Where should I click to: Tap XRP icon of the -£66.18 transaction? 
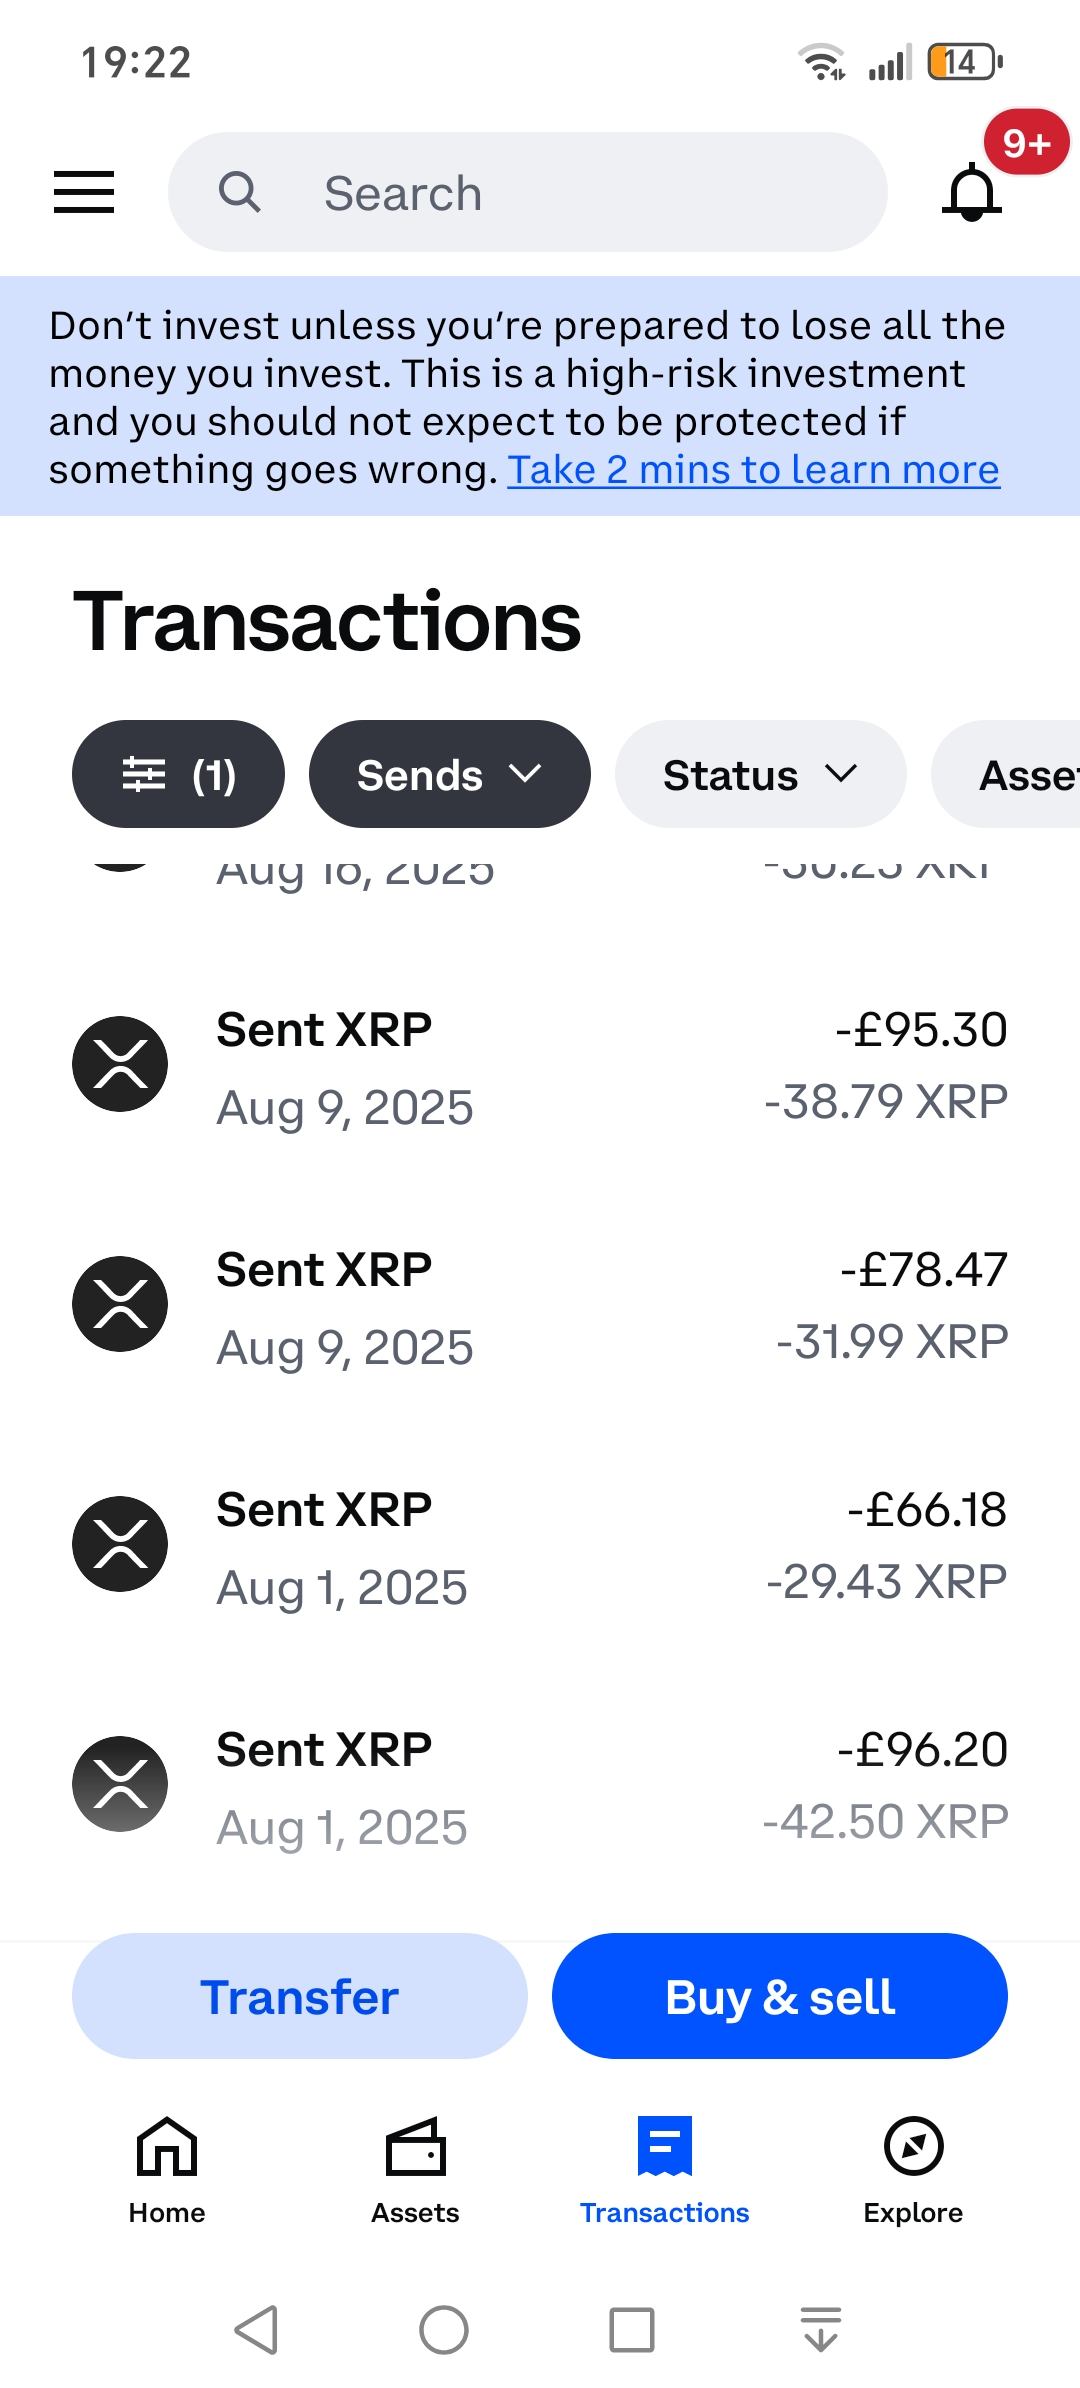click(x=120, y=1544)
